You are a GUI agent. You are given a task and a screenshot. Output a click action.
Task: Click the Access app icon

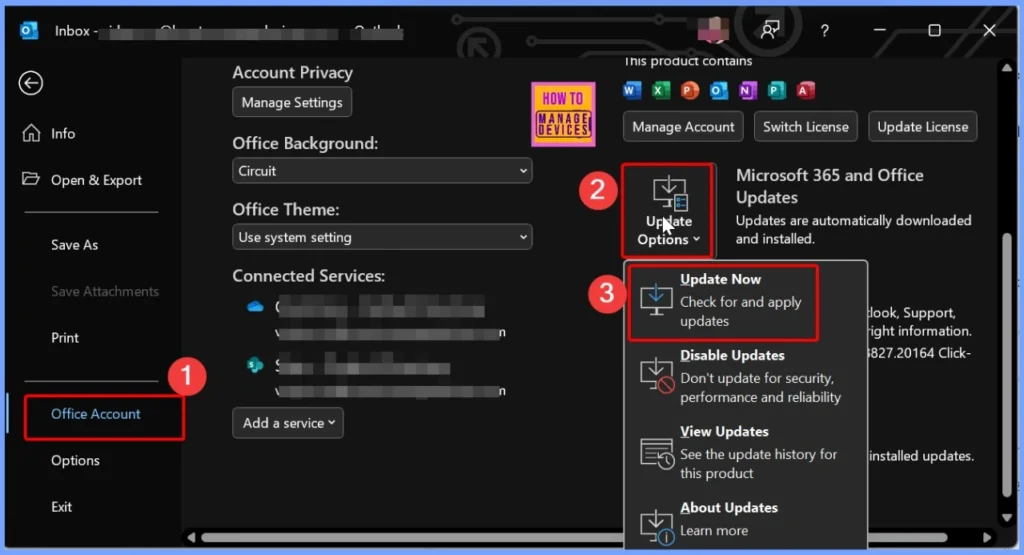click(805, 90)
